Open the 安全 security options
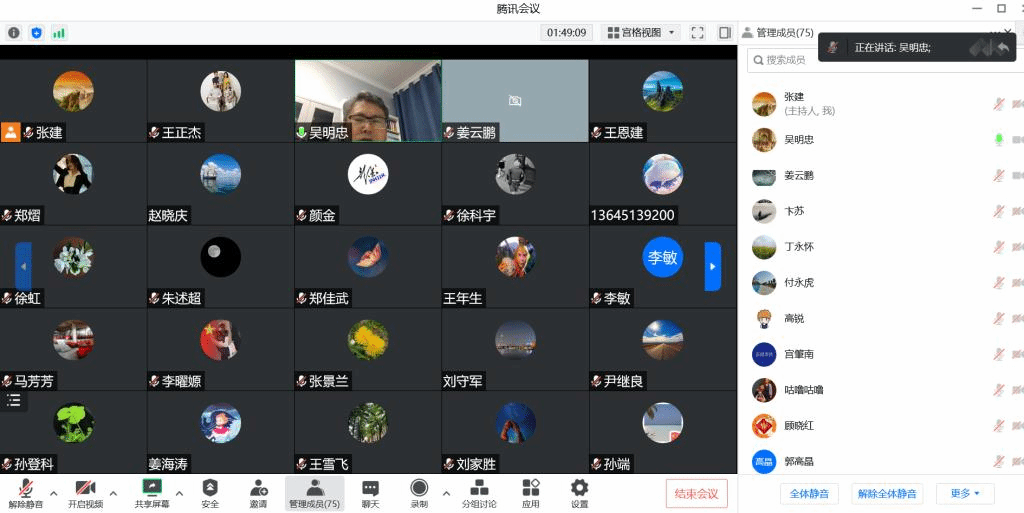1024x513 pixels. pyautogui.click(x=210, y=493)
